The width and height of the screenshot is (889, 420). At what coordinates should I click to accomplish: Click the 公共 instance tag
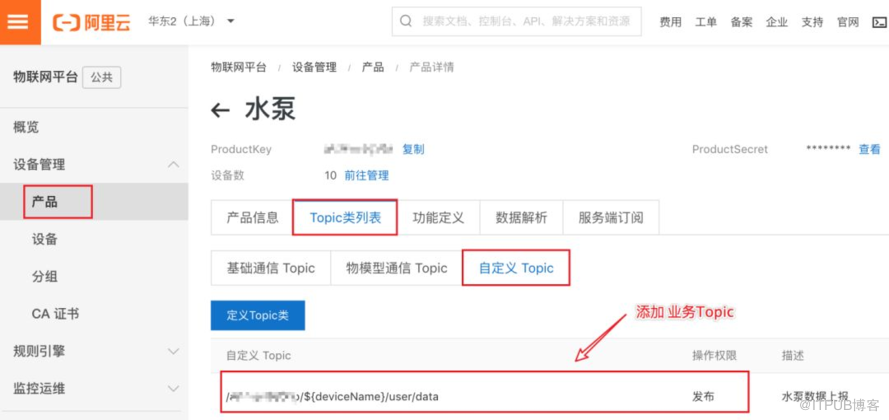pos(101,78)
